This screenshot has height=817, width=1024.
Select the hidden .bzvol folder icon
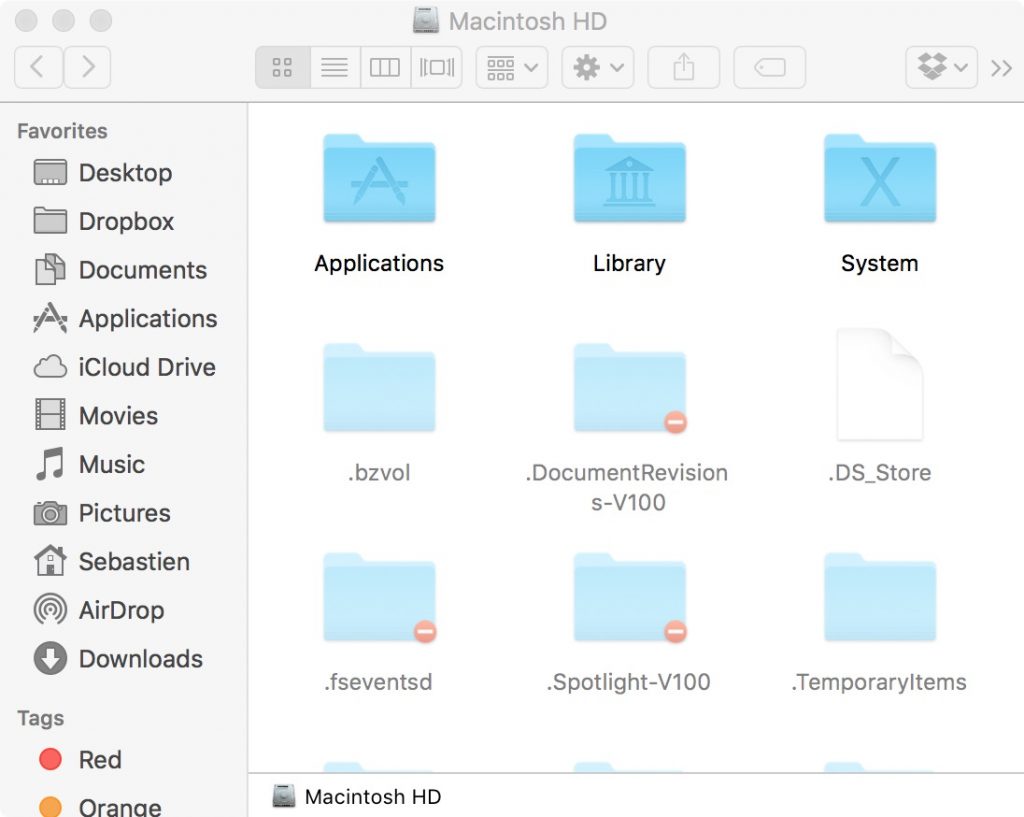[379, 388]
